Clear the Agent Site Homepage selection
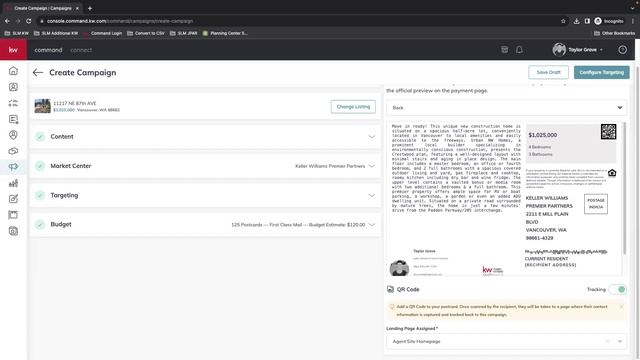 (x=607, y=341)
